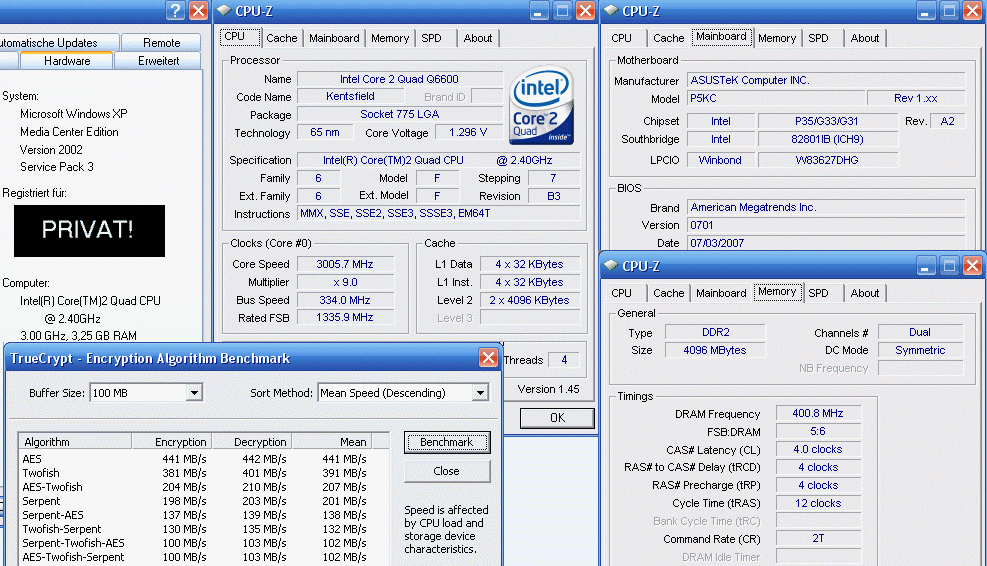This screenshot has width=987, height=566.
Task: Sort by the Encryption column header
Action: [172, 441]
